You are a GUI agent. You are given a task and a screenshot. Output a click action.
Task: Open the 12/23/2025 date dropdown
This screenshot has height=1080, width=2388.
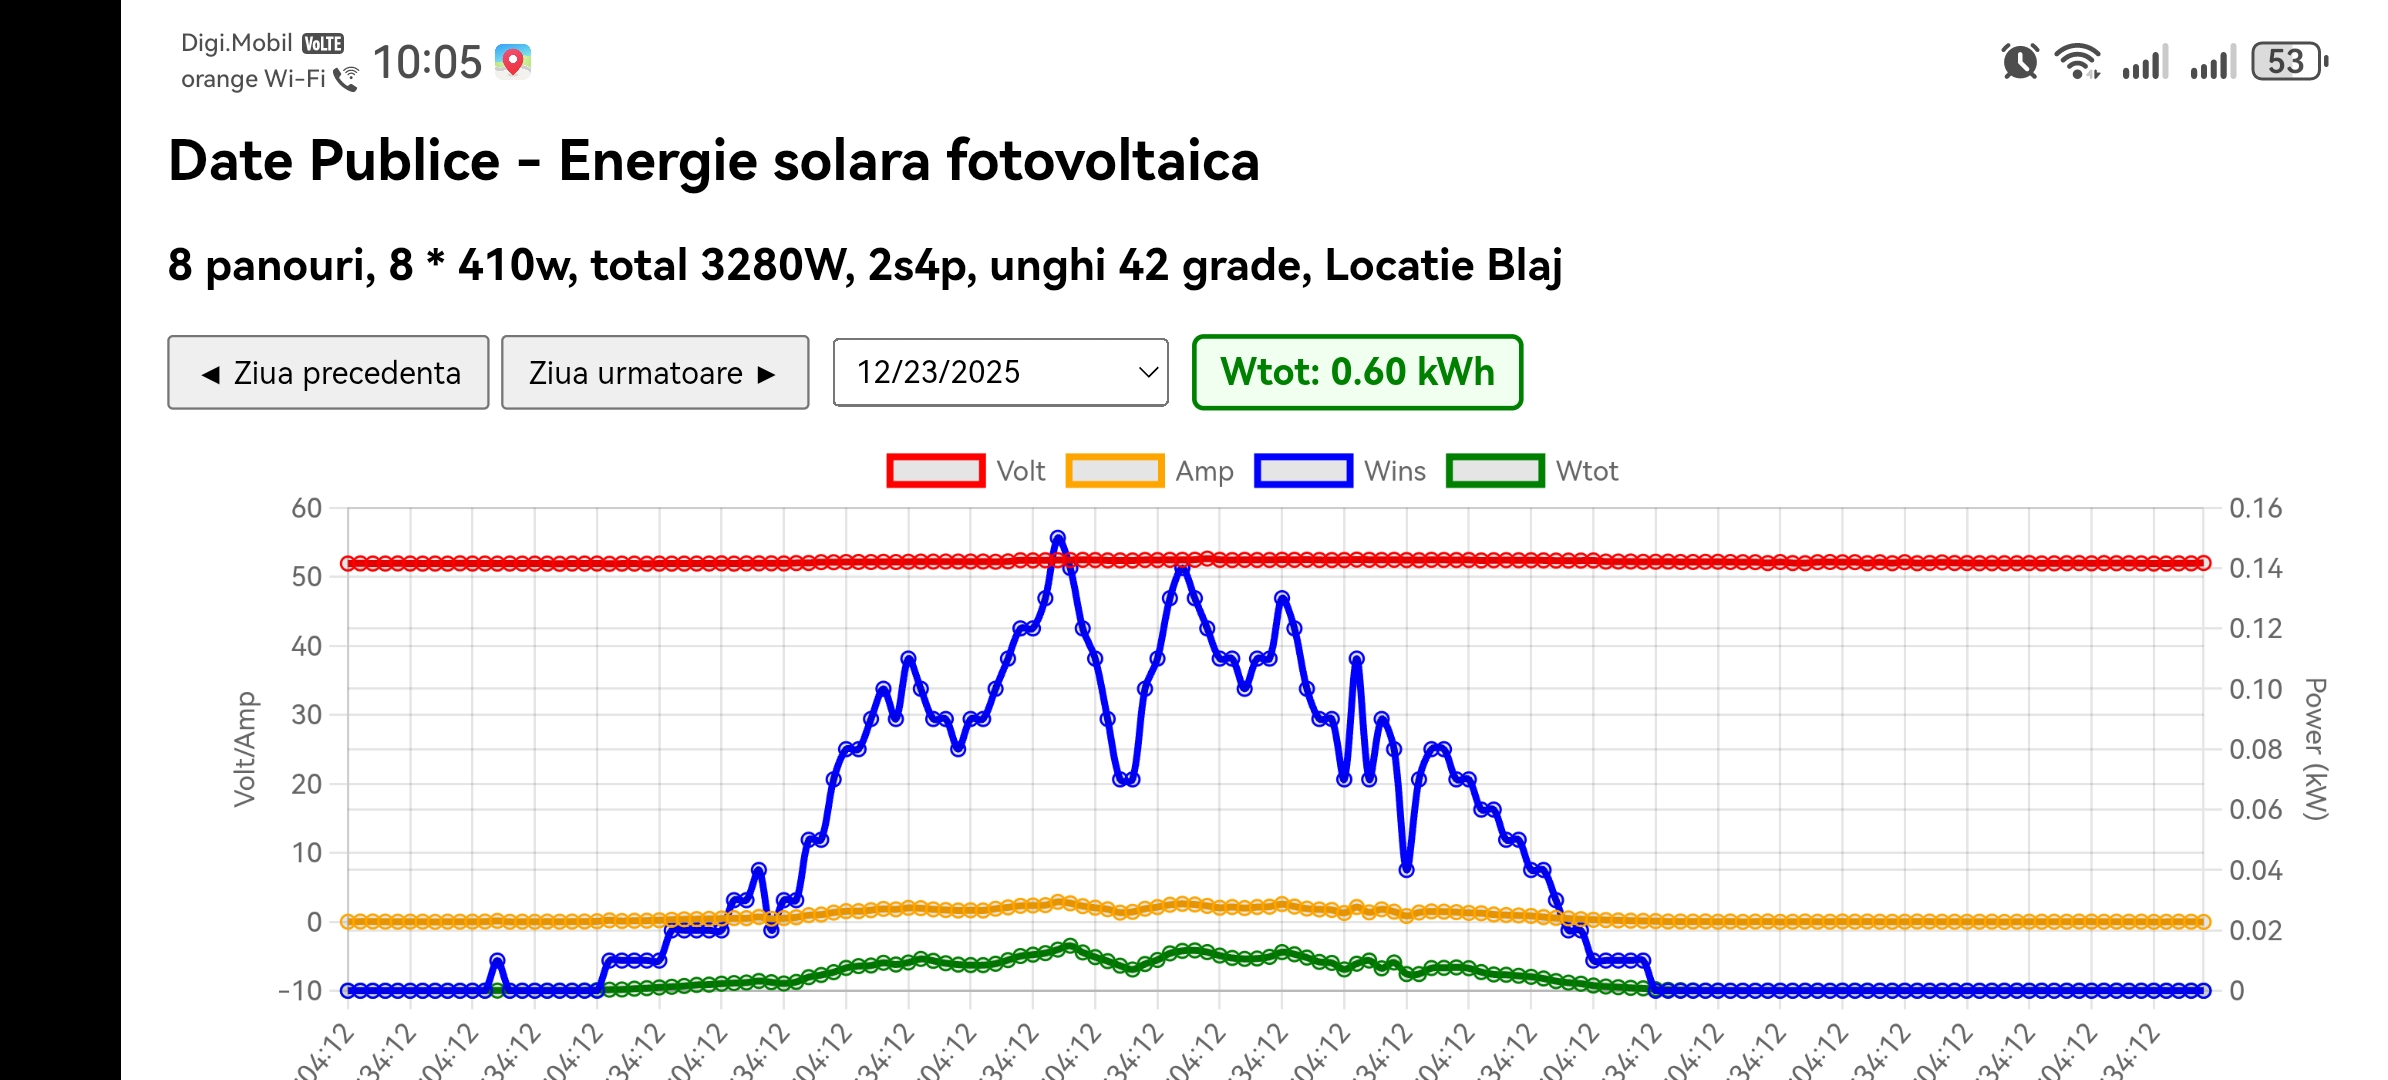tap(1000, 372)
